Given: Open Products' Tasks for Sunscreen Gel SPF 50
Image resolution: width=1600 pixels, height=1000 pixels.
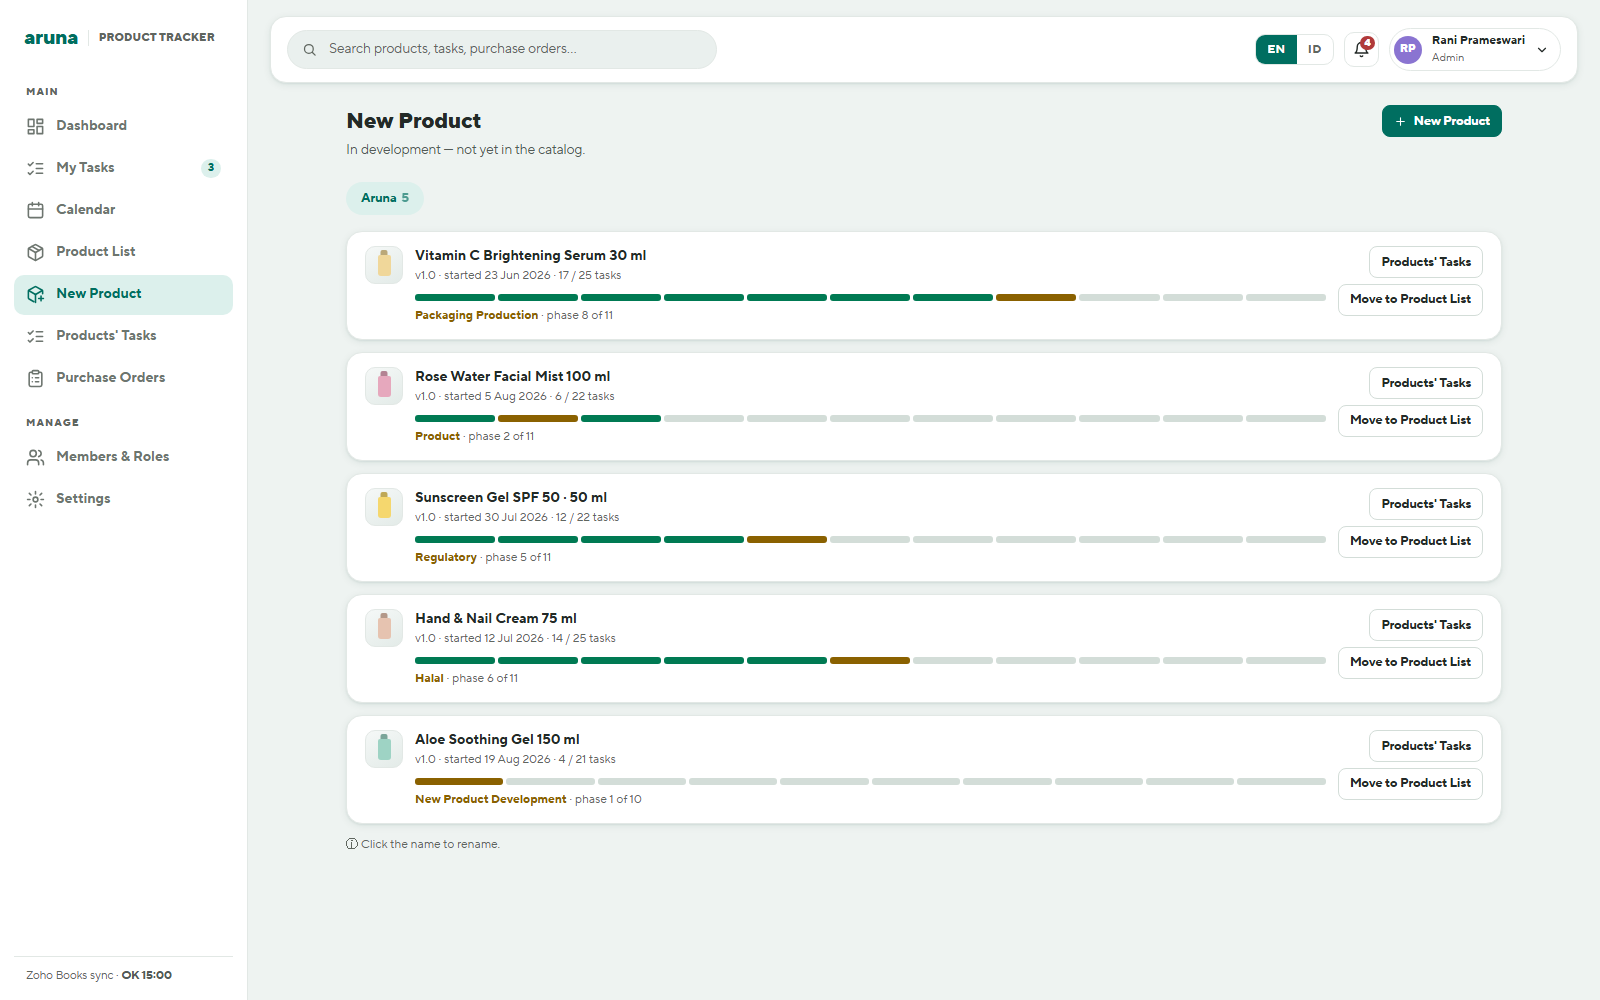Looking at the screenshot, I should click(x=1426, y=504).
